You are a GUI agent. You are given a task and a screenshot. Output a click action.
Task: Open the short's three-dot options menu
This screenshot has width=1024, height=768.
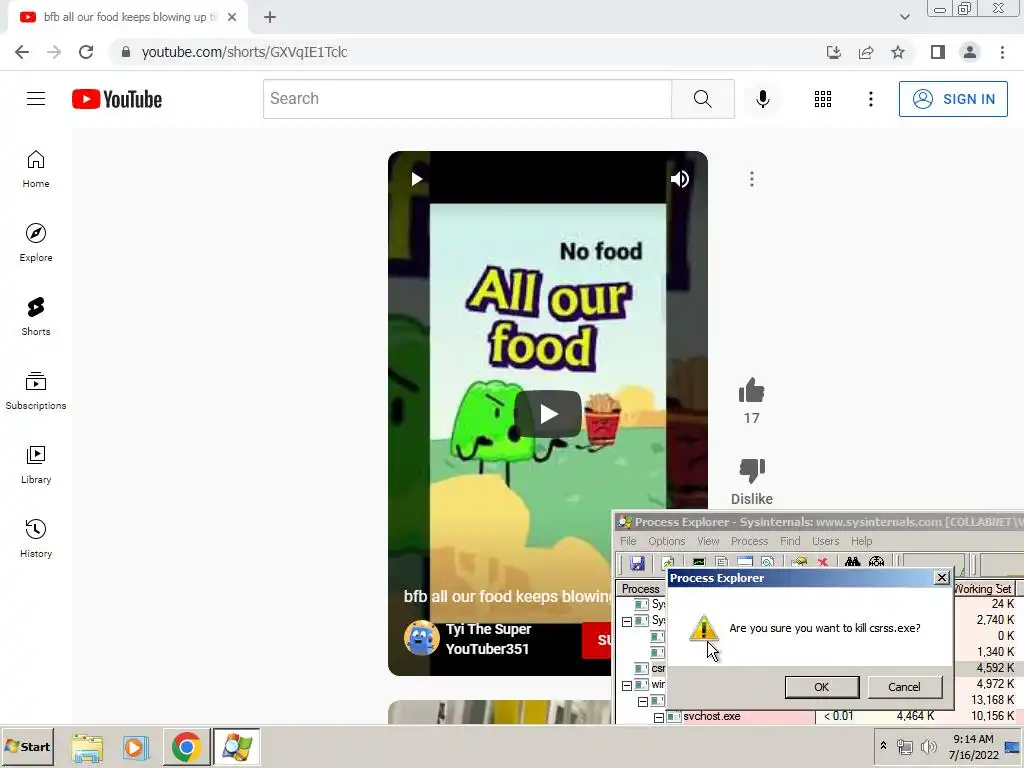[752, 179]
